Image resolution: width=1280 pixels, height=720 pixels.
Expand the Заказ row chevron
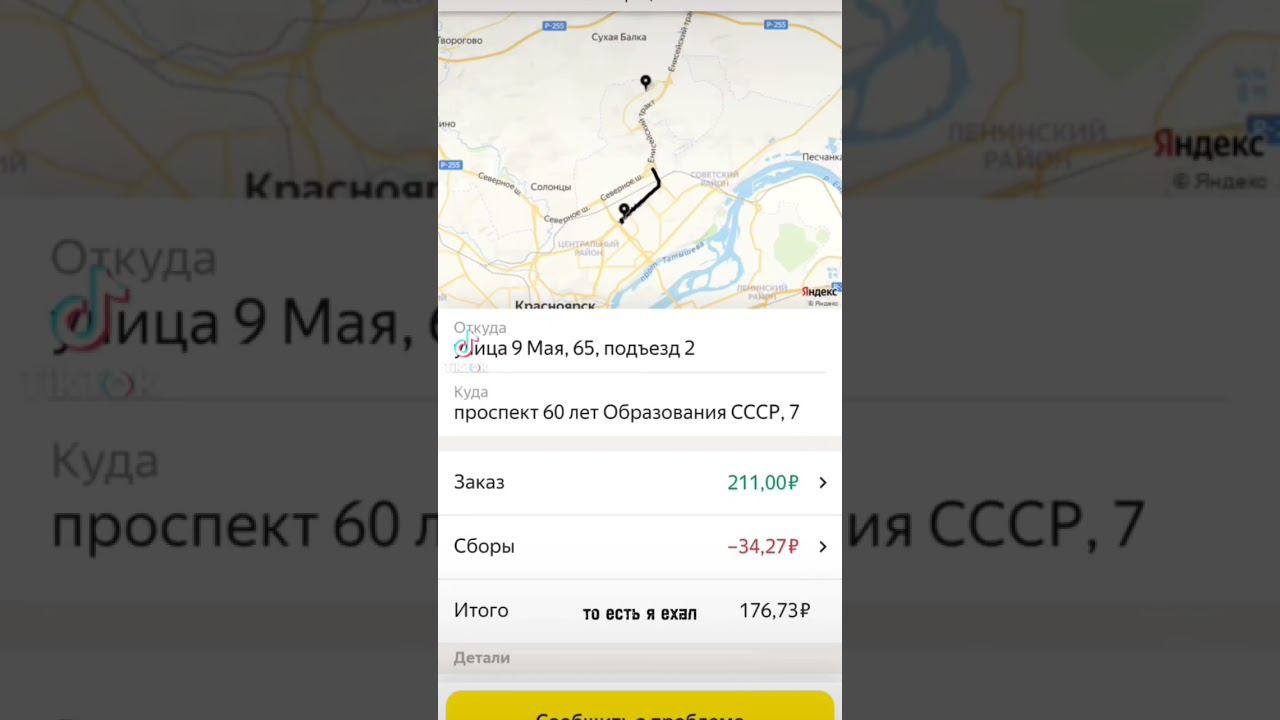click(x=823, y=483)
